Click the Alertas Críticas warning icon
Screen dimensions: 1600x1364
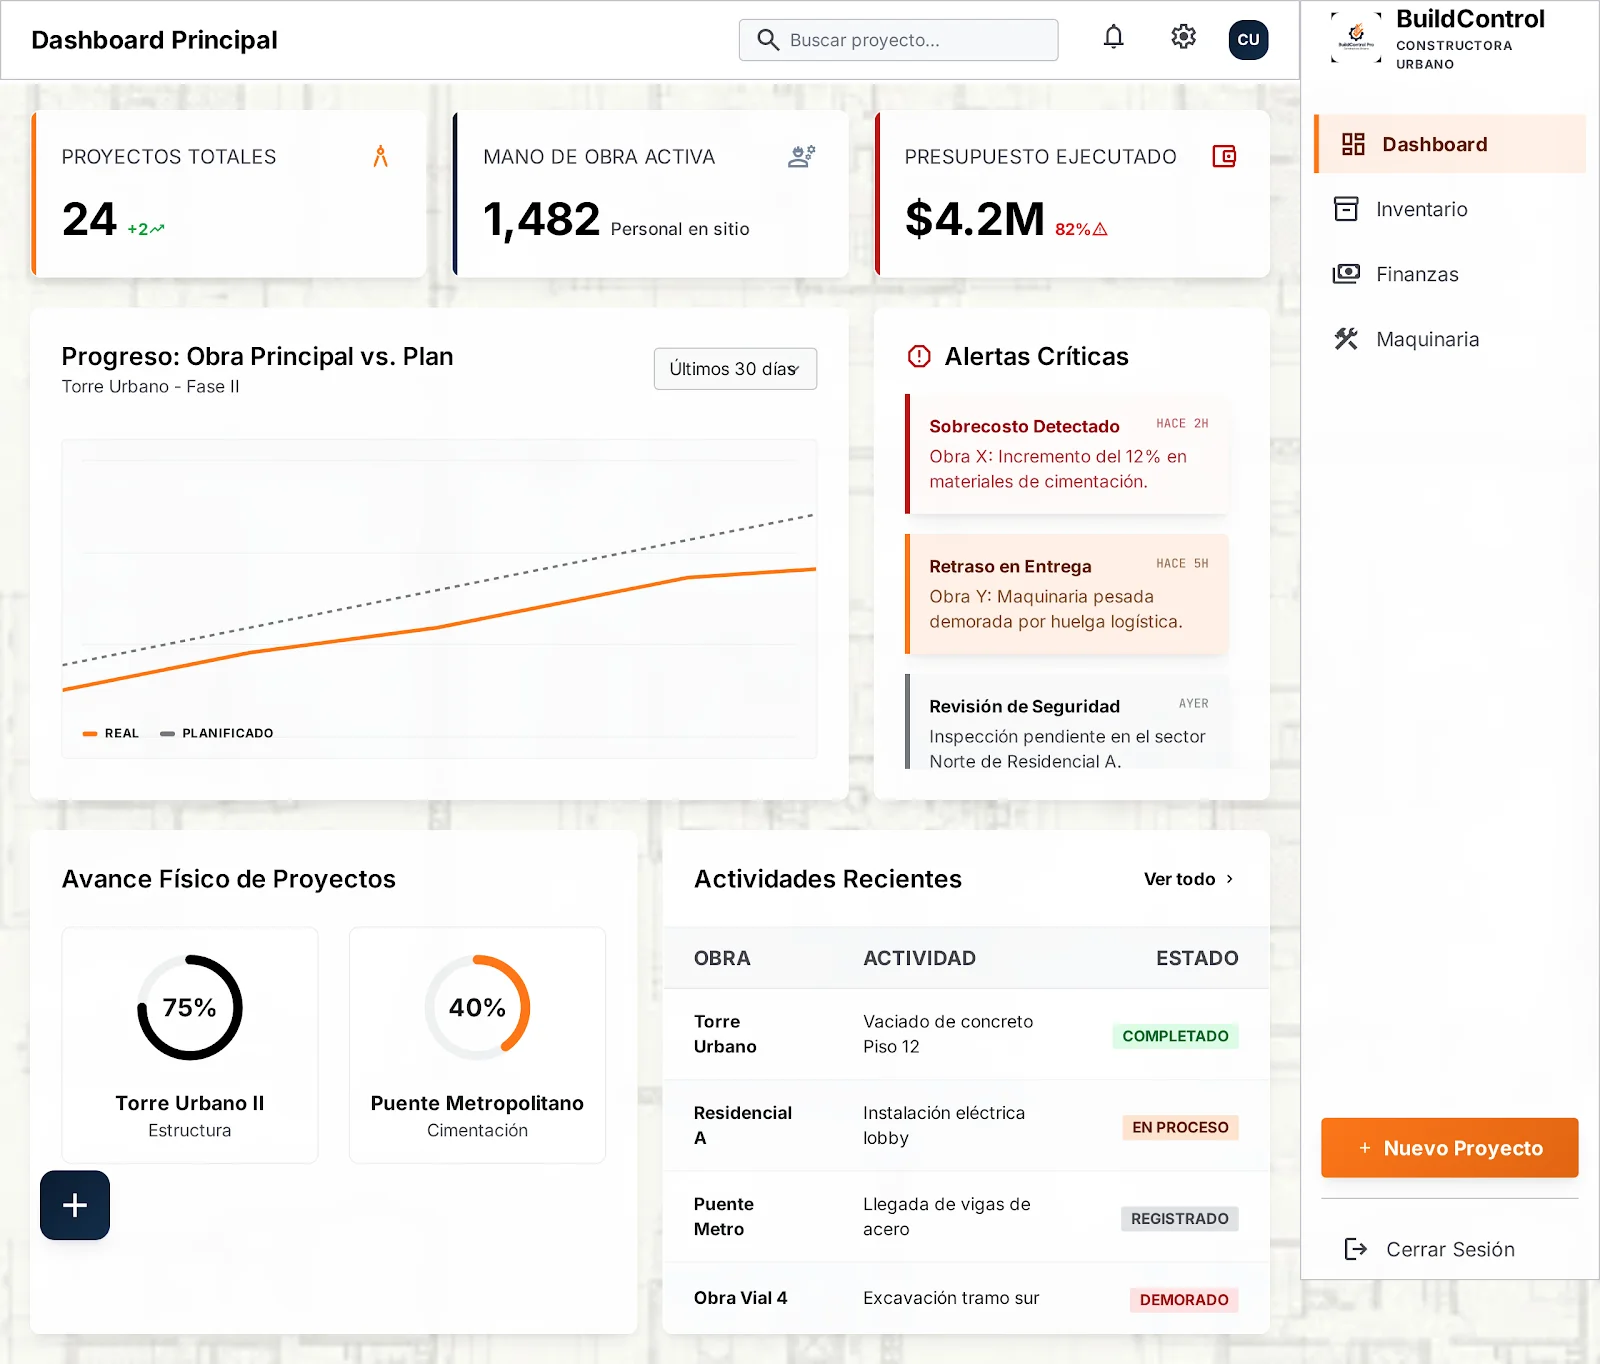click(x=918, y=356)
